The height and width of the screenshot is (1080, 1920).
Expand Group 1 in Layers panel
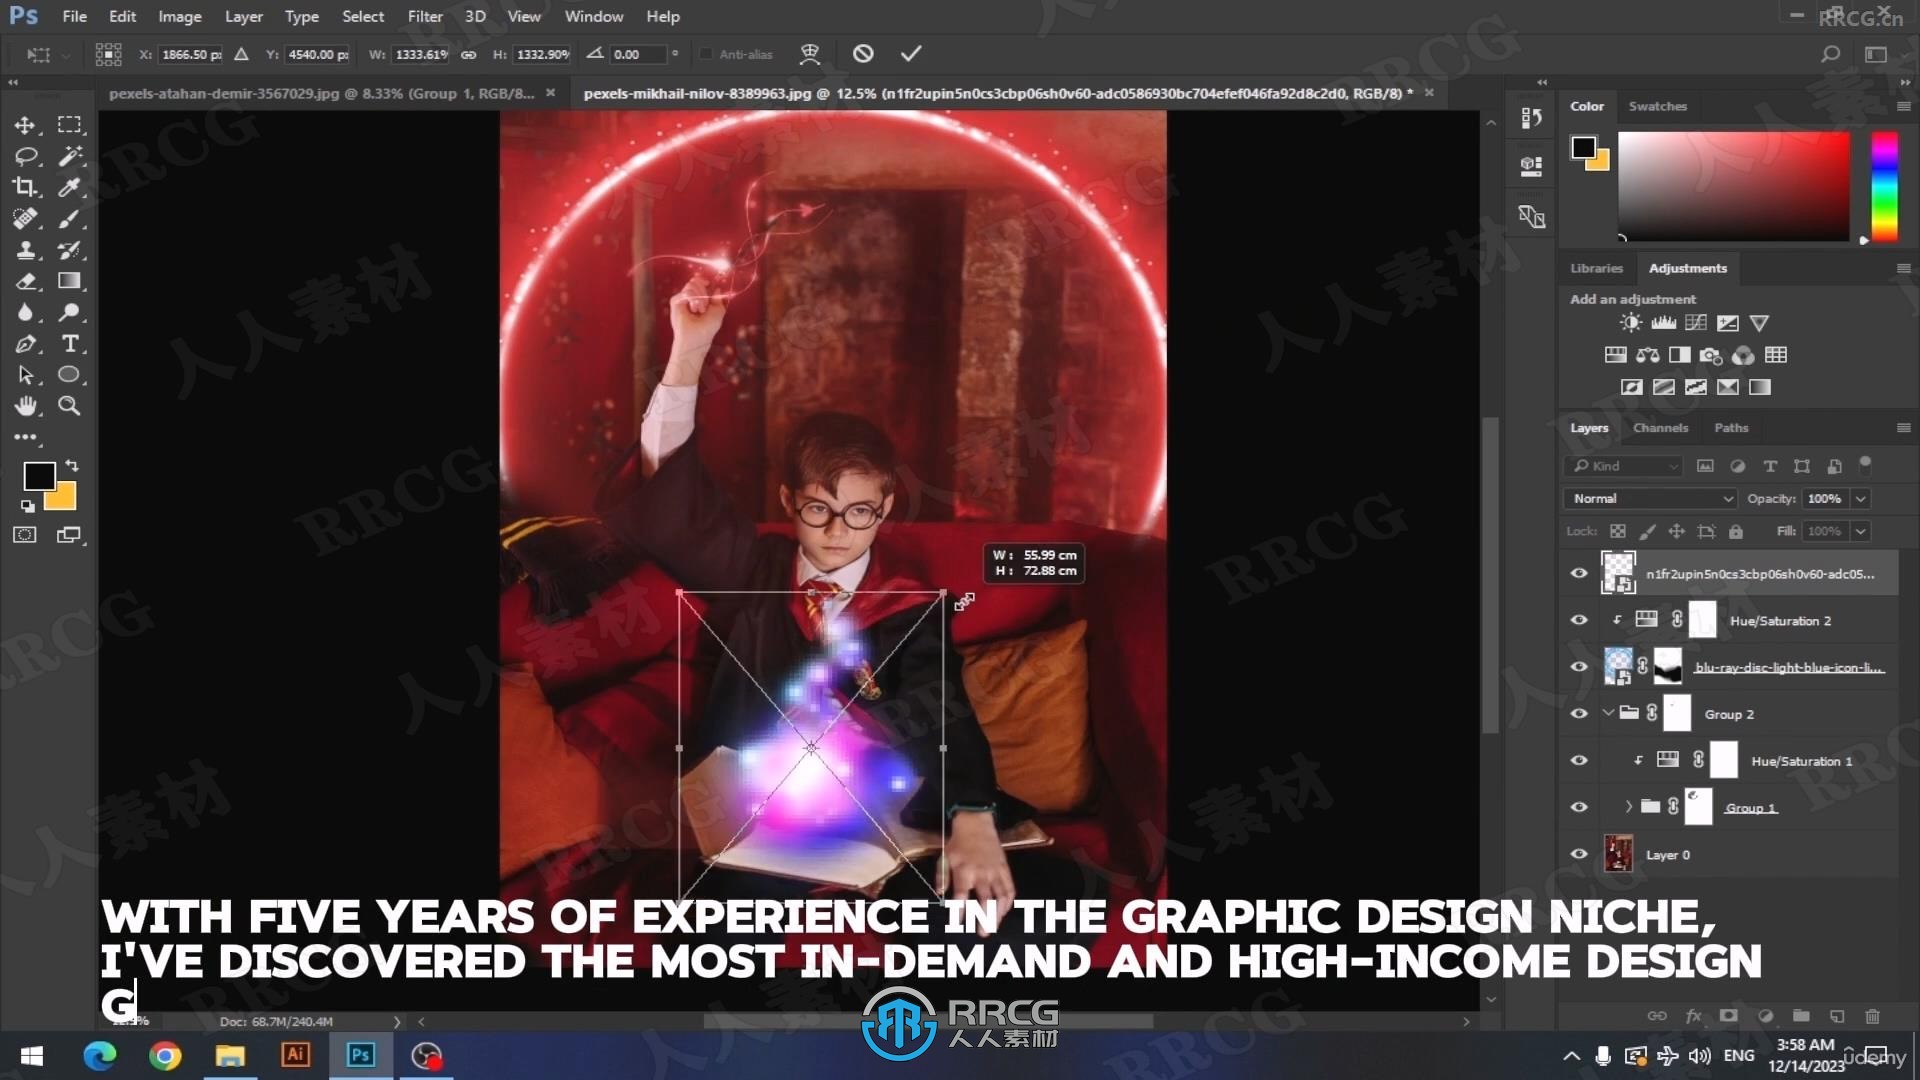point(1631,806)
